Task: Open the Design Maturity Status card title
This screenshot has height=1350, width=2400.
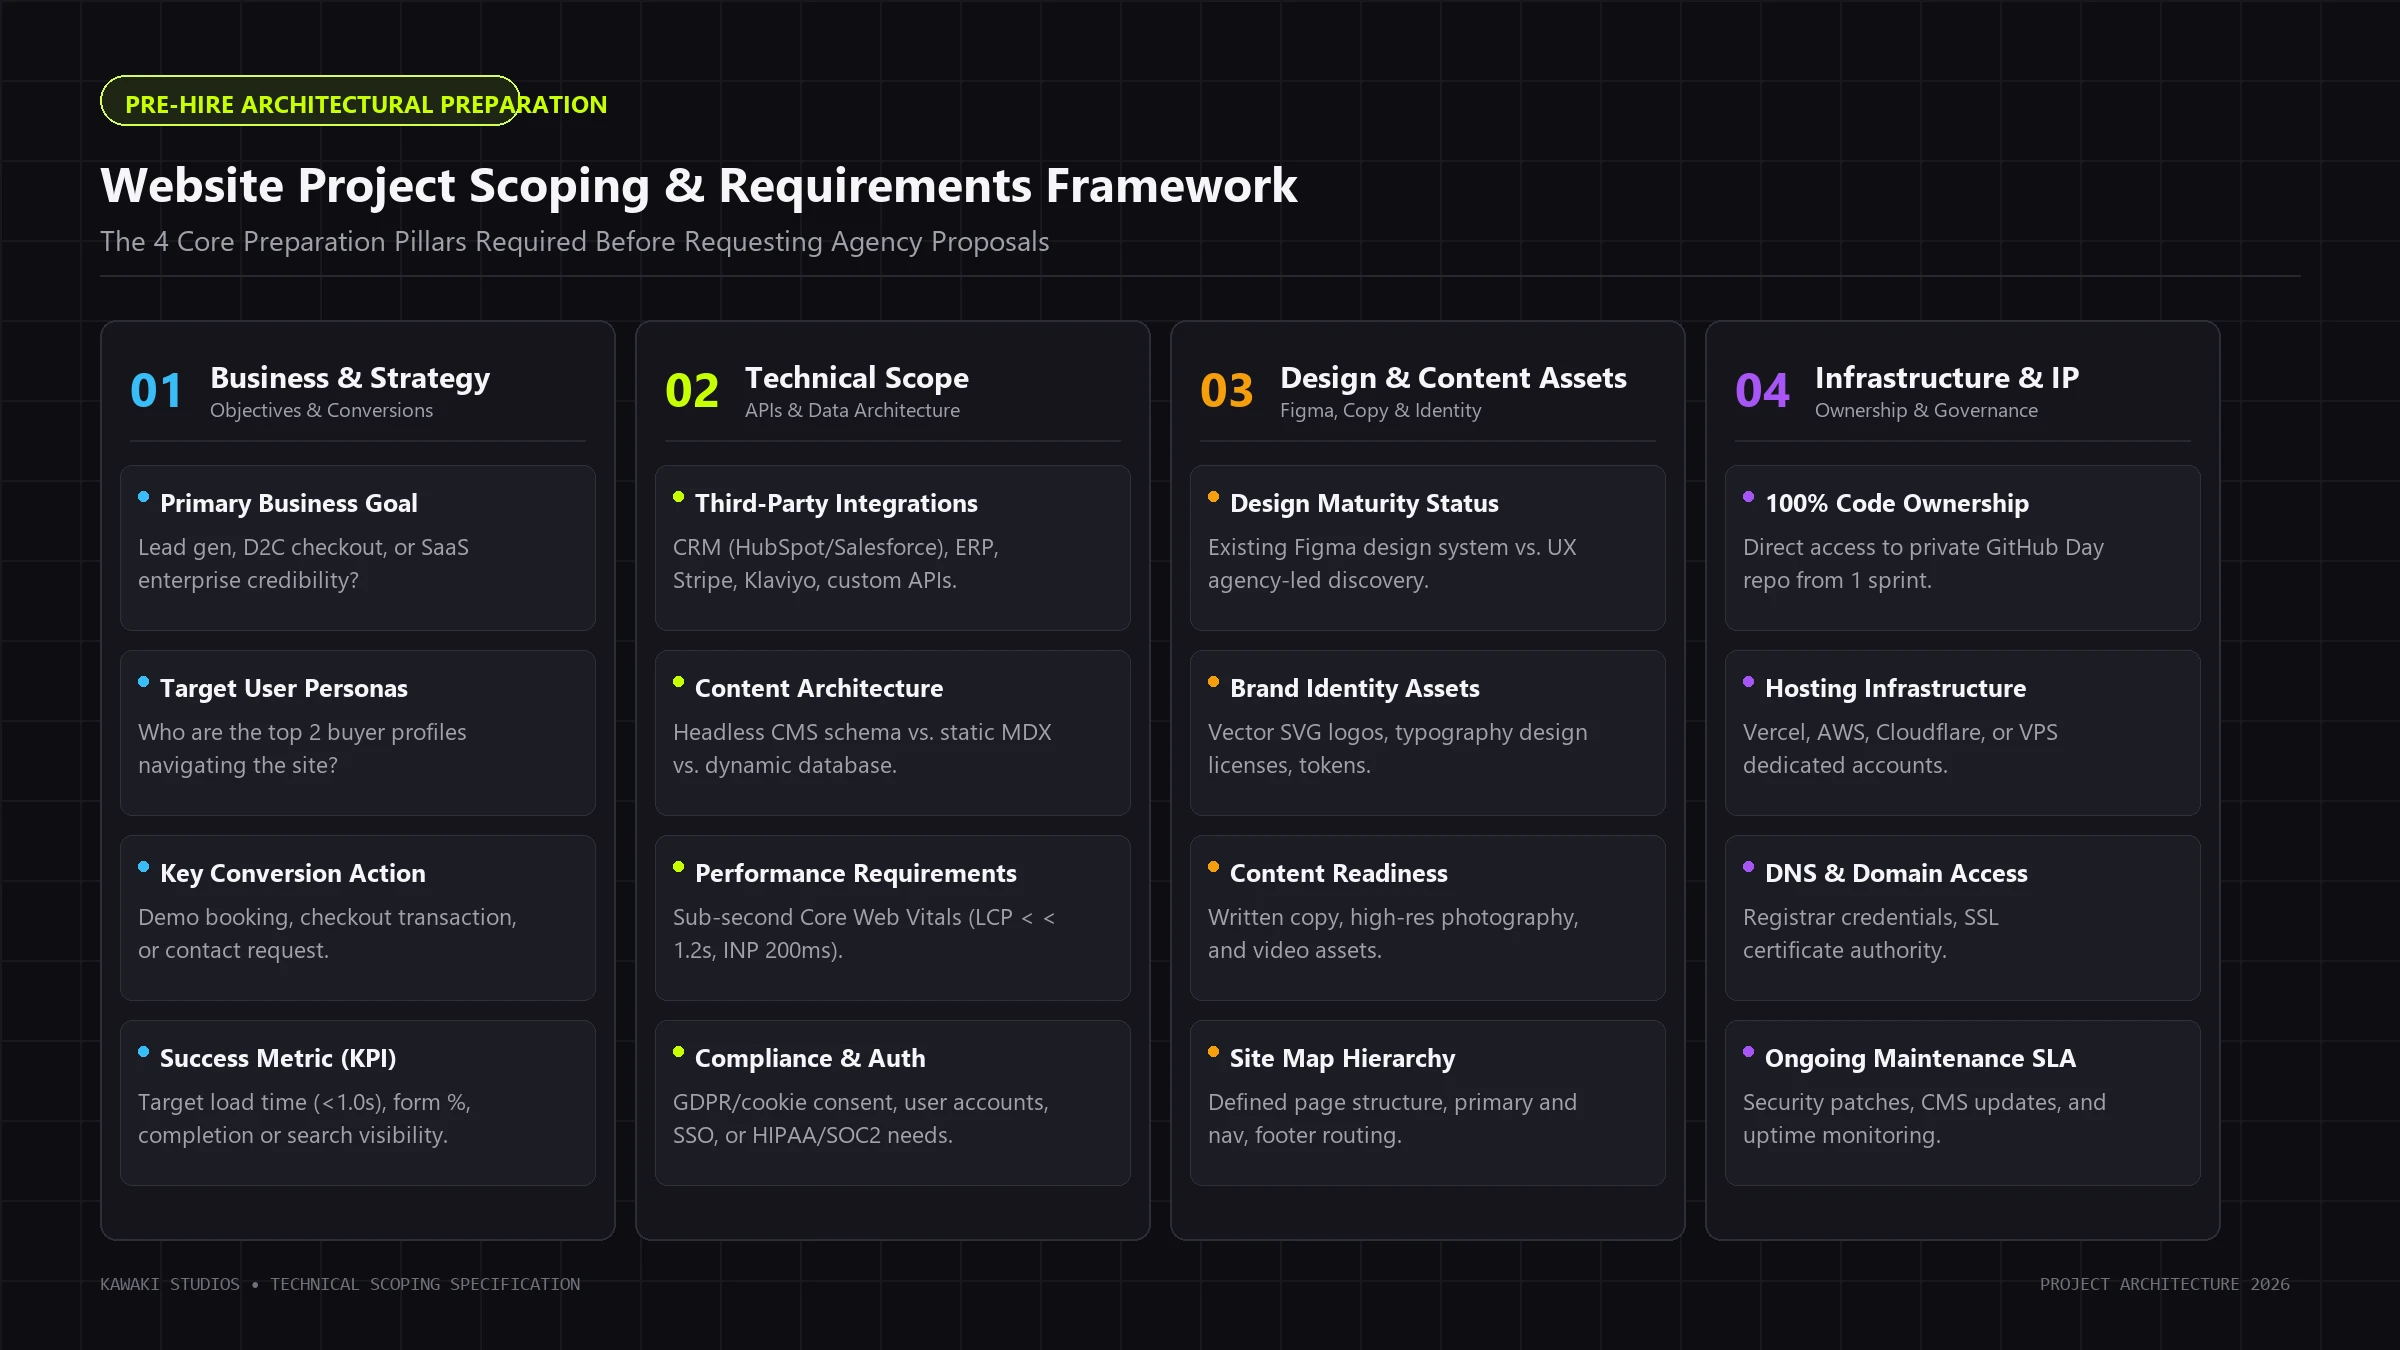Action: (1364, 503)
